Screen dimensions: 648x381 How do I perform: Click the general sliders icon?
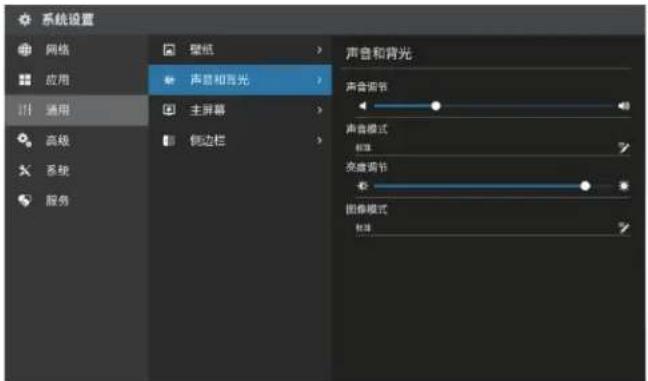point(25,110)
